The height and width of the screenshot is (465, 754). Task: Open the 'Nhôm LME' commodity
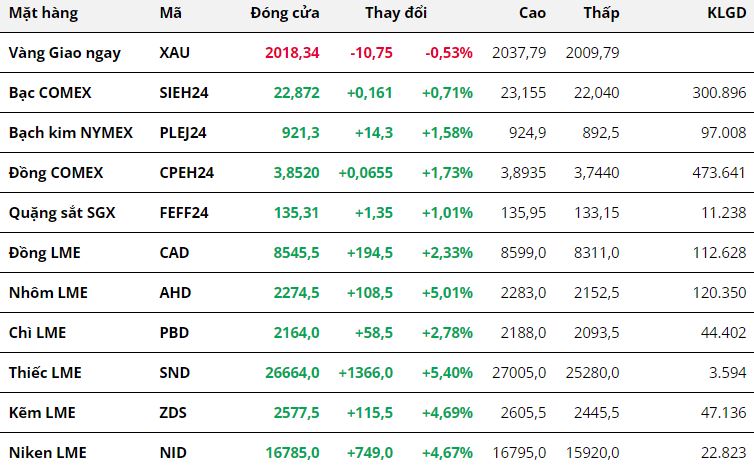[47, 292]
